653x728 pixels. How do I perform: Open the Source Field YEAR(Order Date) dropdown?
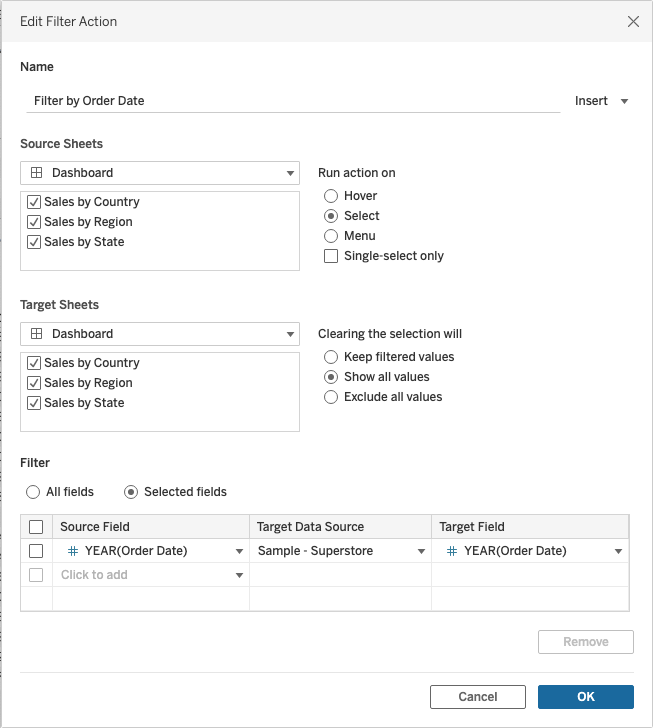click(x=239, y=551)
